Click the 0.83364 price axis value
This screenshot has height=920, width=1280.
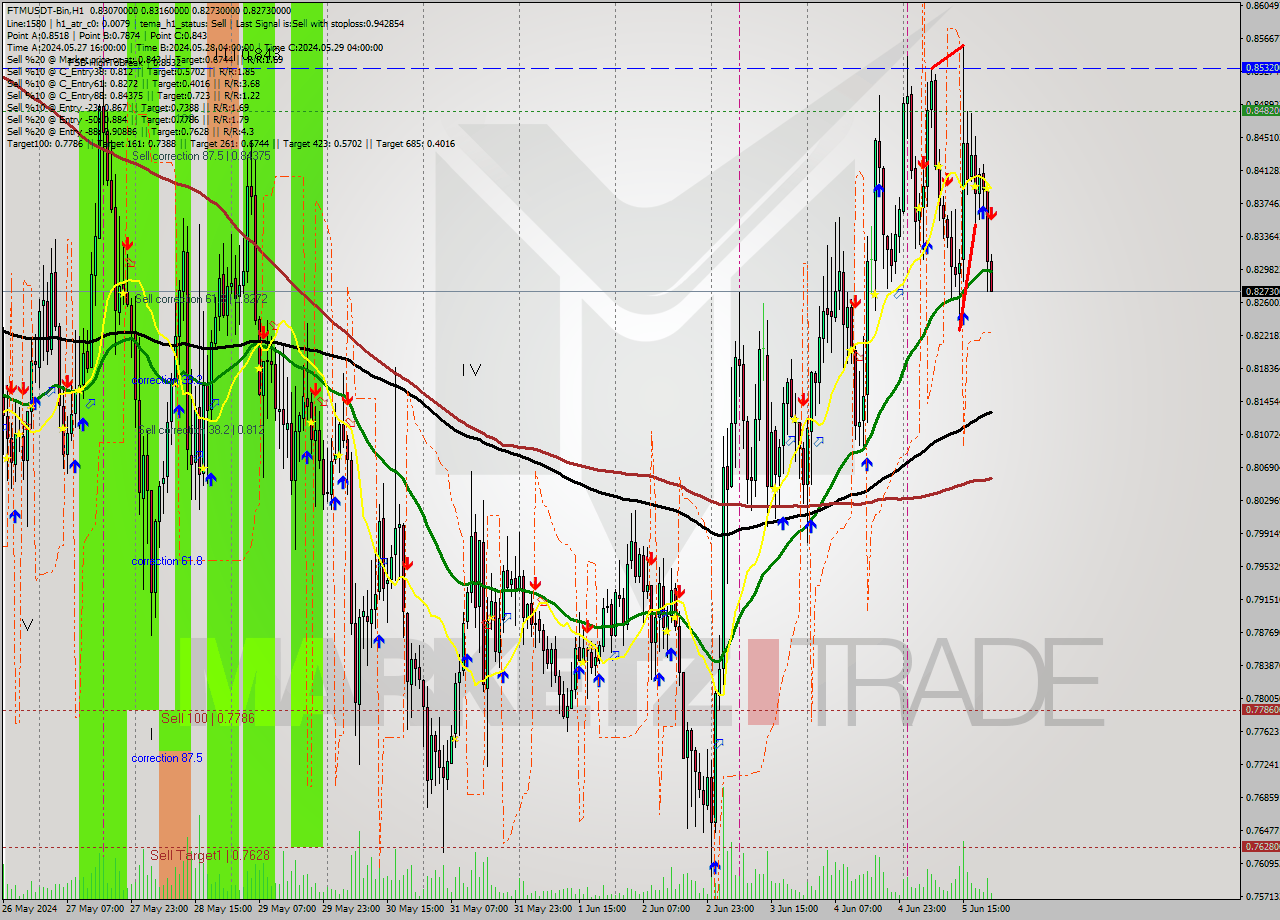[1260, 237]
